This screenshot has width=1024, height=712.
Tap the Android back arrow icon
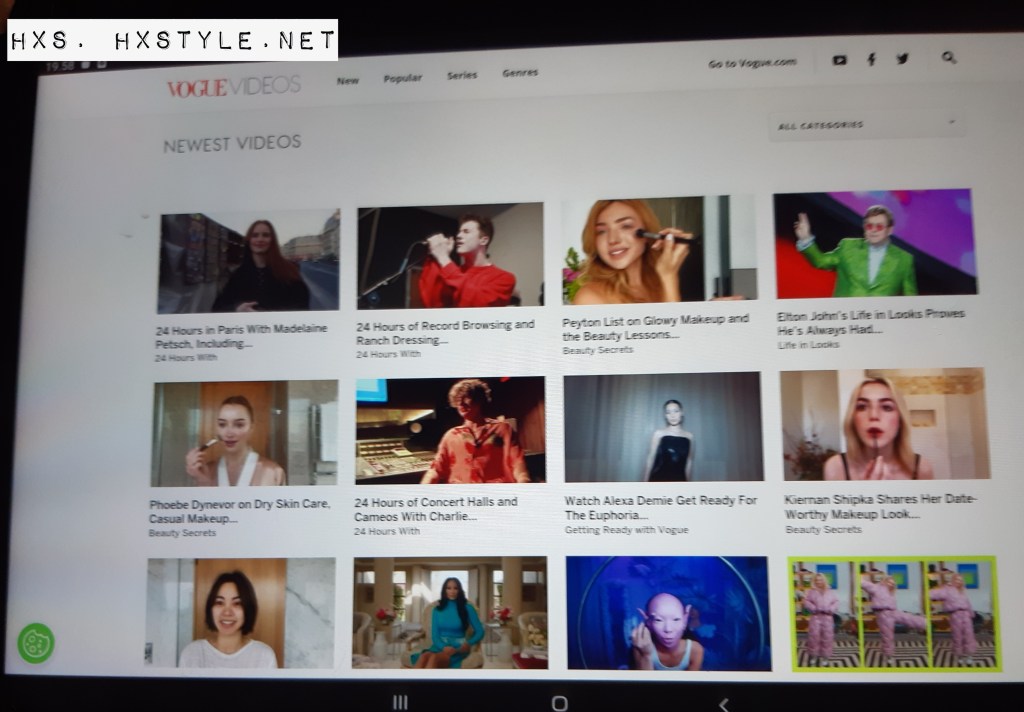pyautogui.click(x=724, y=703)
